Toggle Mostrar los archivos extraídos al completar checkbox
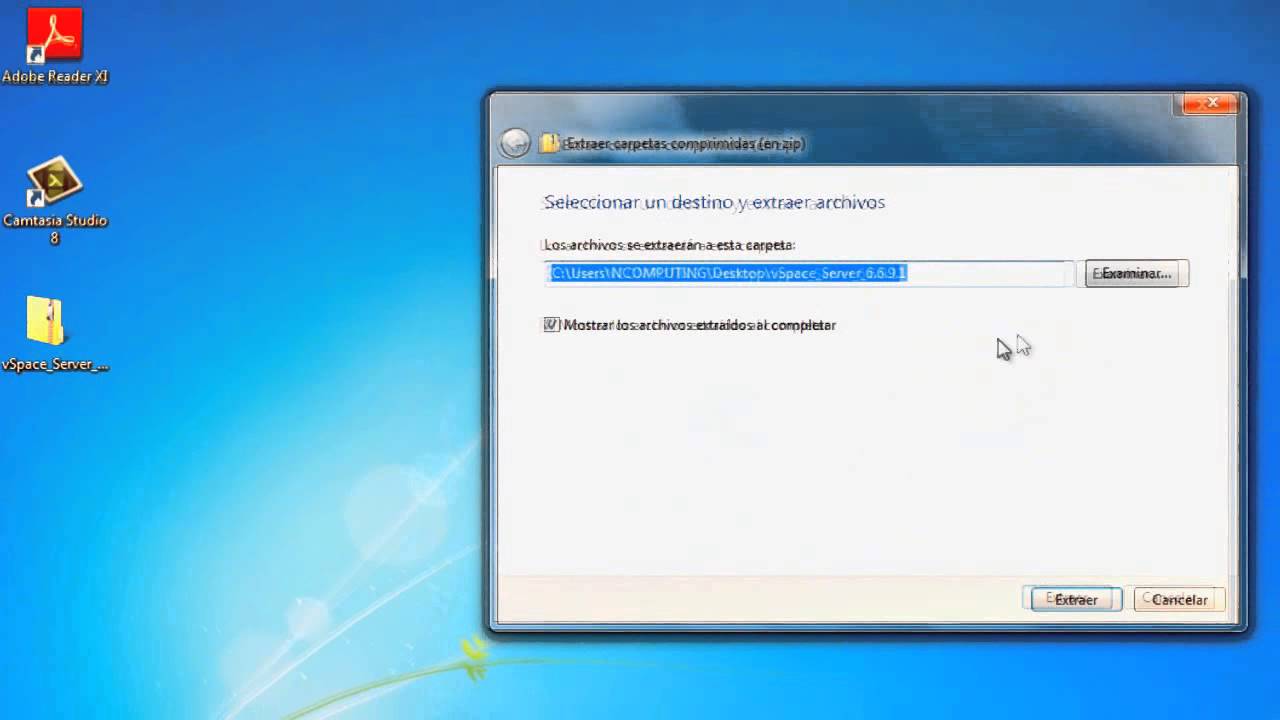 [551, 325]
